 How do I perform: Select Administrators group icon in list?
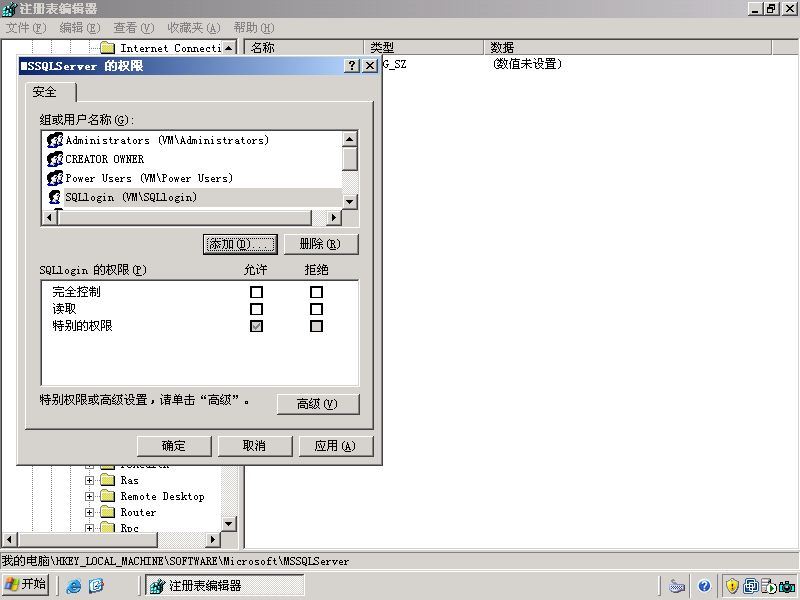coord(55,140)
